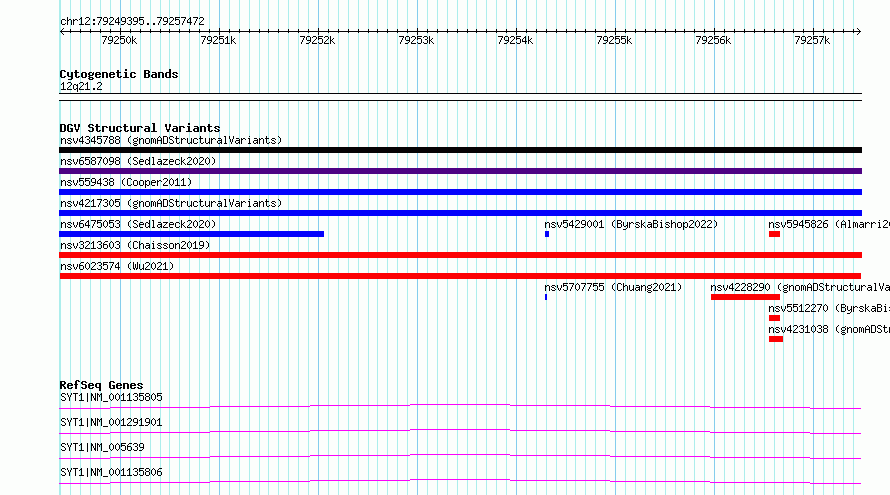Screen dimensions: 890x495
Task: Click the chr12:79249395..79257472 coordinate label
Action: 132,21
